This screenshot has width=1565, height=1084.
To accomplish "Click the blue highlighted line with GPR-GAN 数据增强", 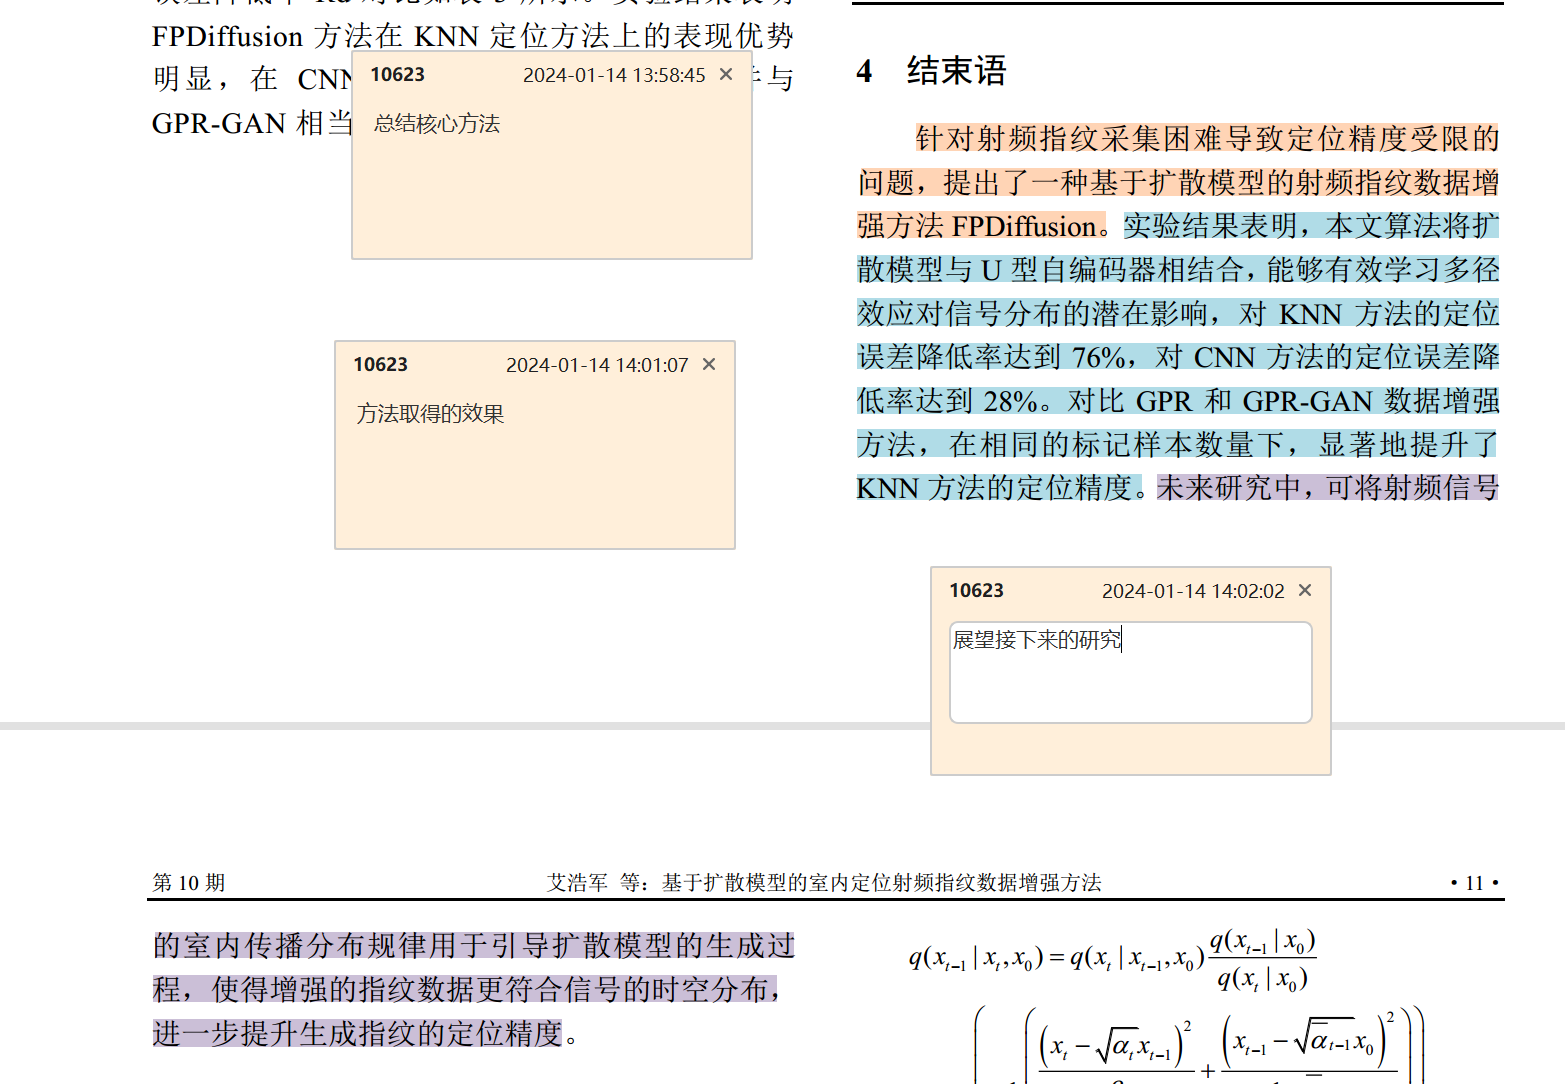I will 1178,401.
